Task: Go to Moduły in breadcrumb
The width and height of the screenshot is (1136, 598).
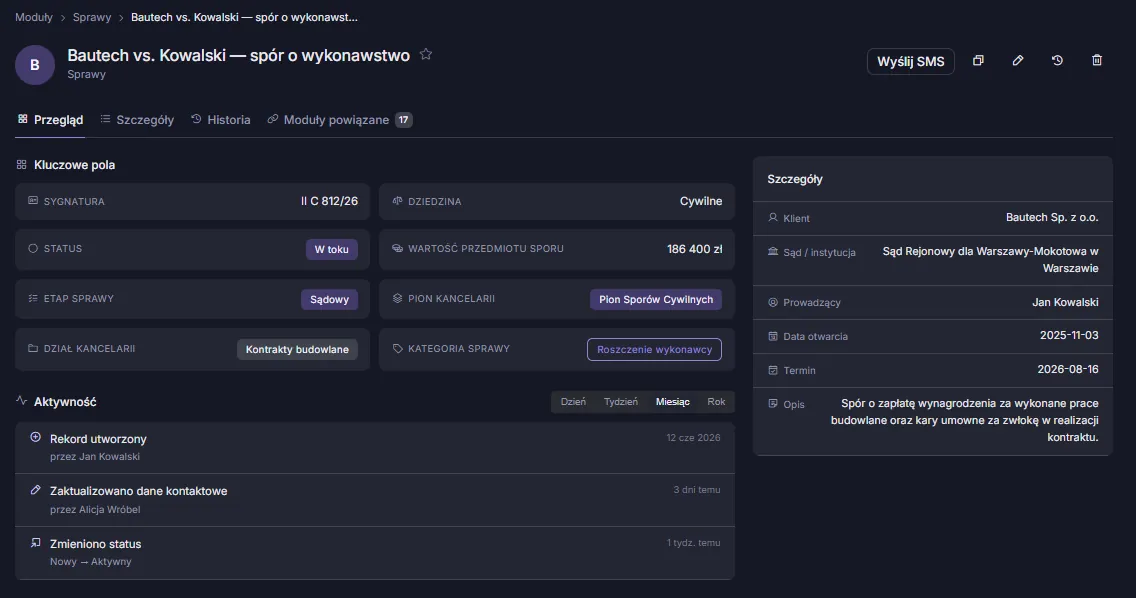Action: pyautogui.click(x=34, y=17)
